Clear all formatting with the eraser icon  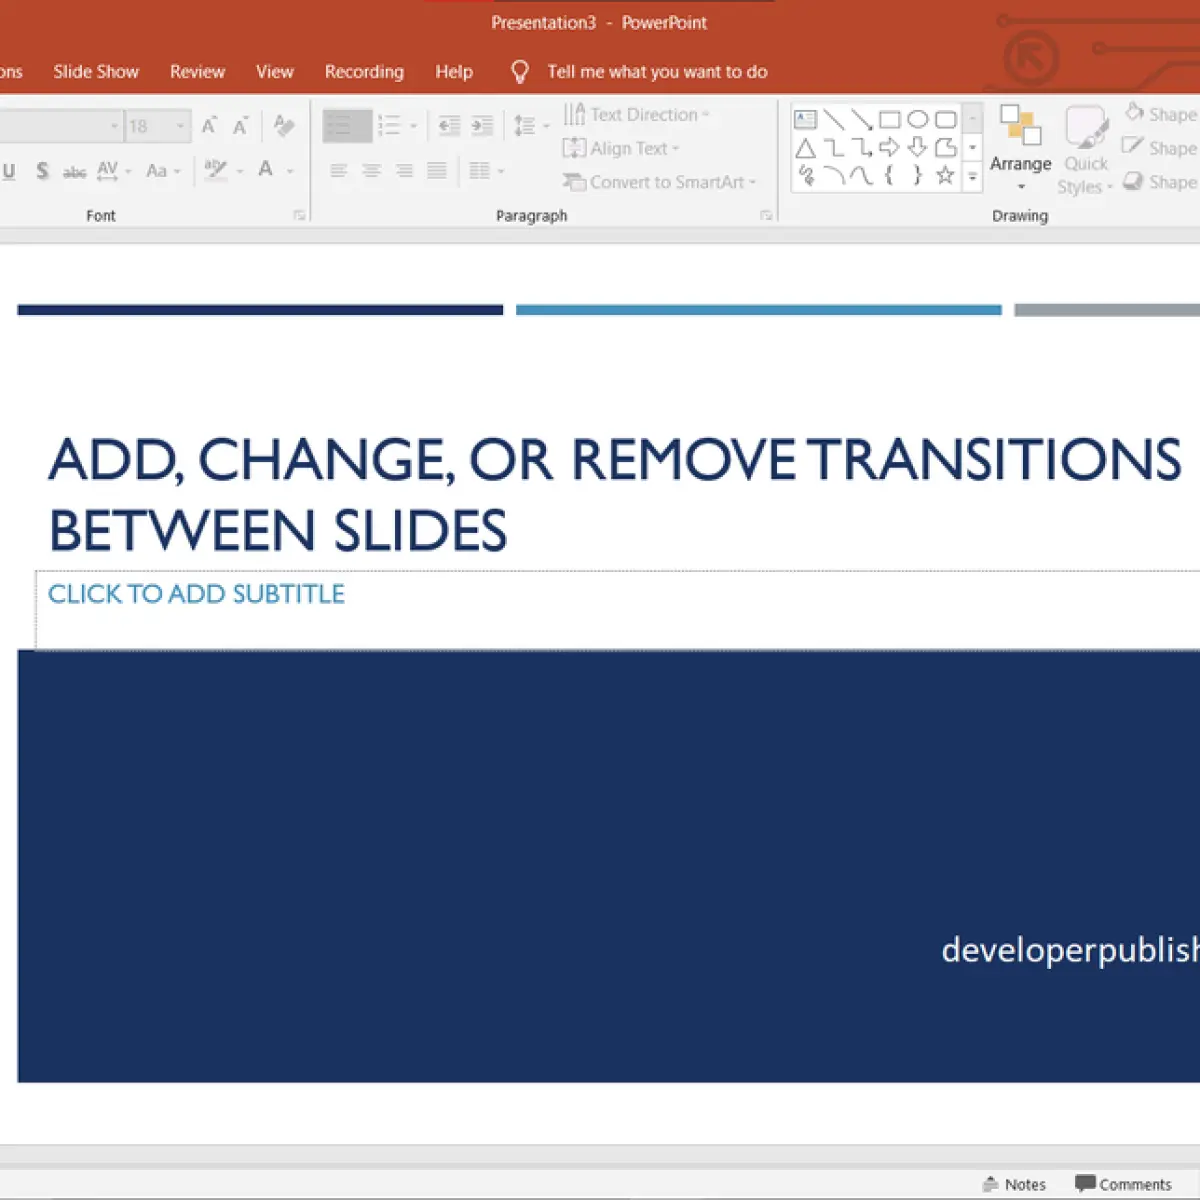pyautogui.click(x=284, y=126)
